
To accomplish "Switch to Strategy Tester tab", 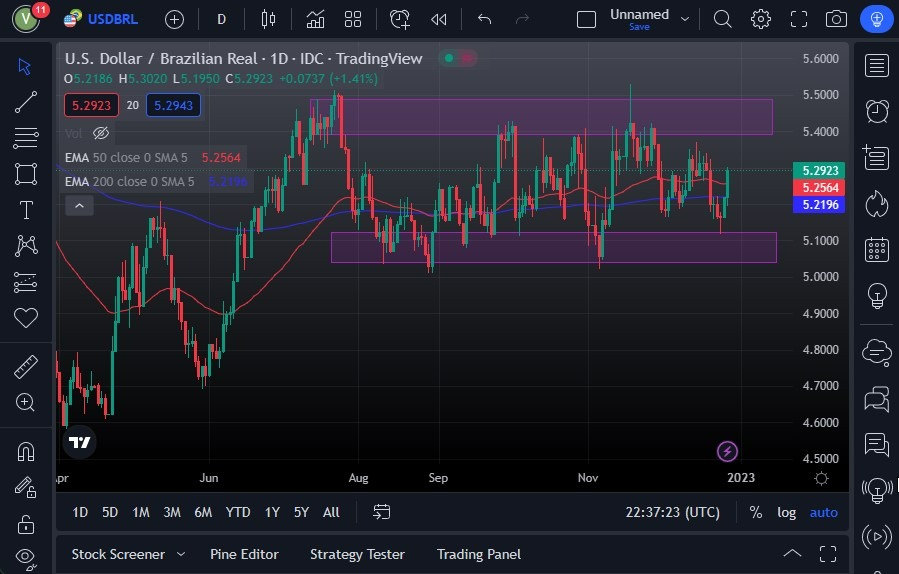I will point(357,554).
